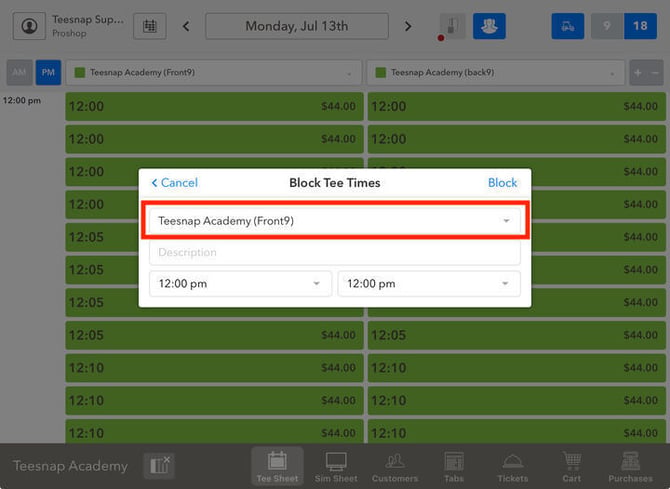Open the start time 12:00 pm dropdown

coord(240,284)
